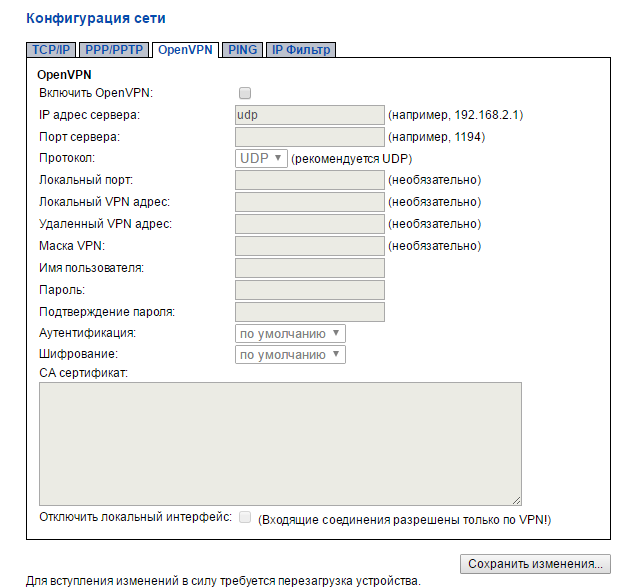Click the Протокол: label
The width and height of the screenshot is (617, 587).
coord(67,158)
